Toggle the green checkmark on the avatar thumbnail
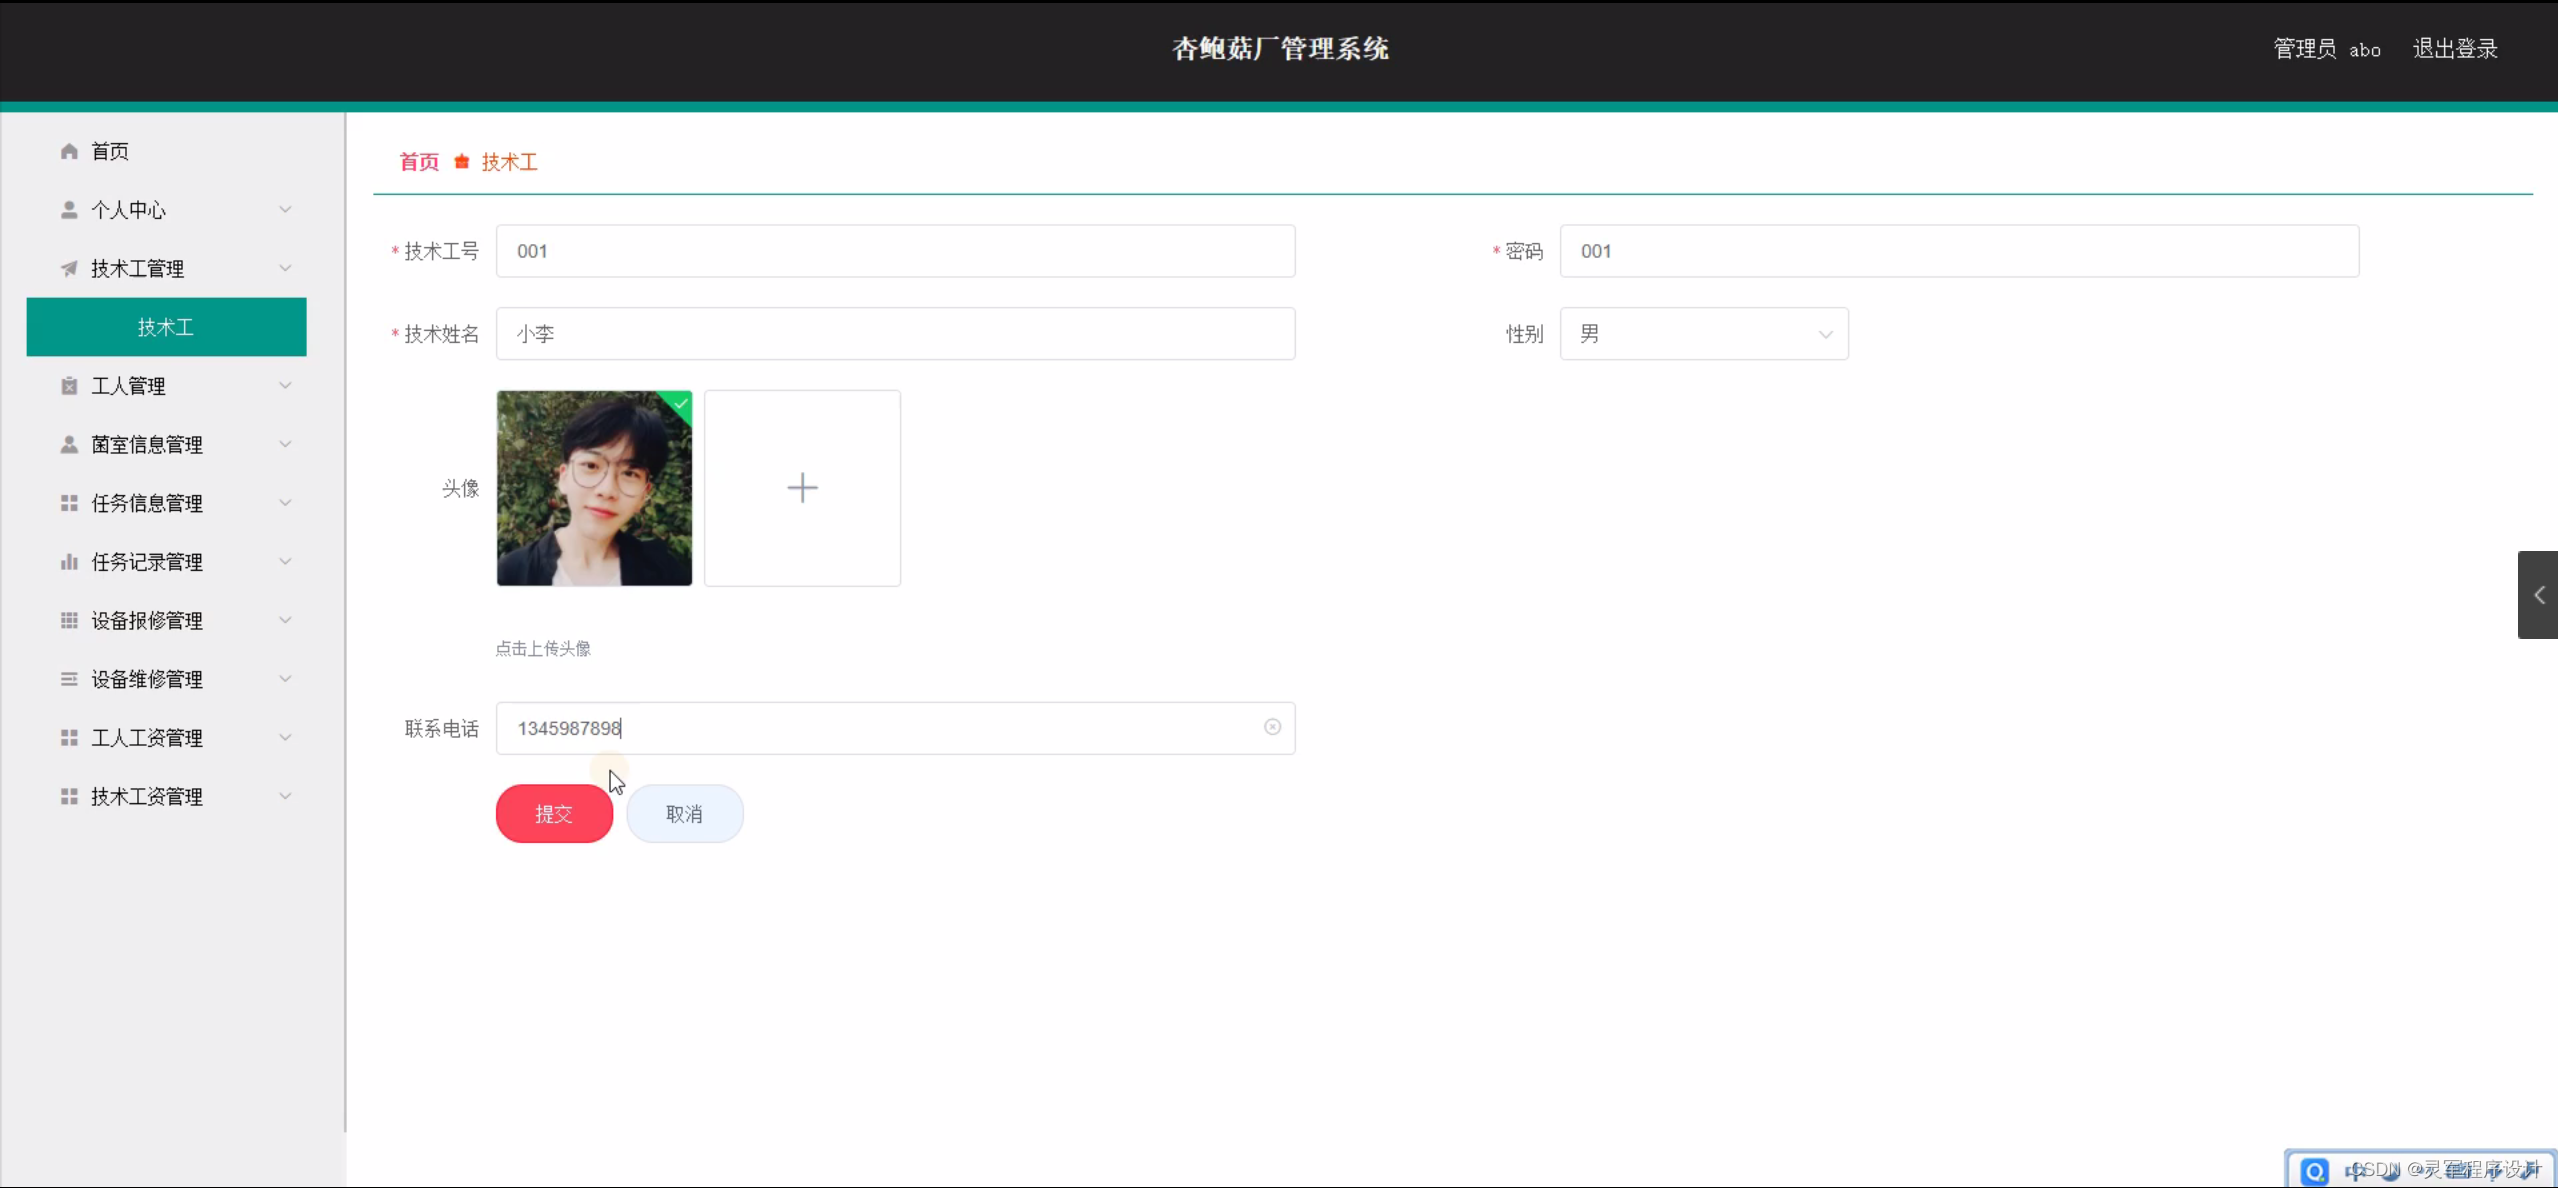Image resolution: width=2558 pixels, height=1188 pixels. [679, 401]
